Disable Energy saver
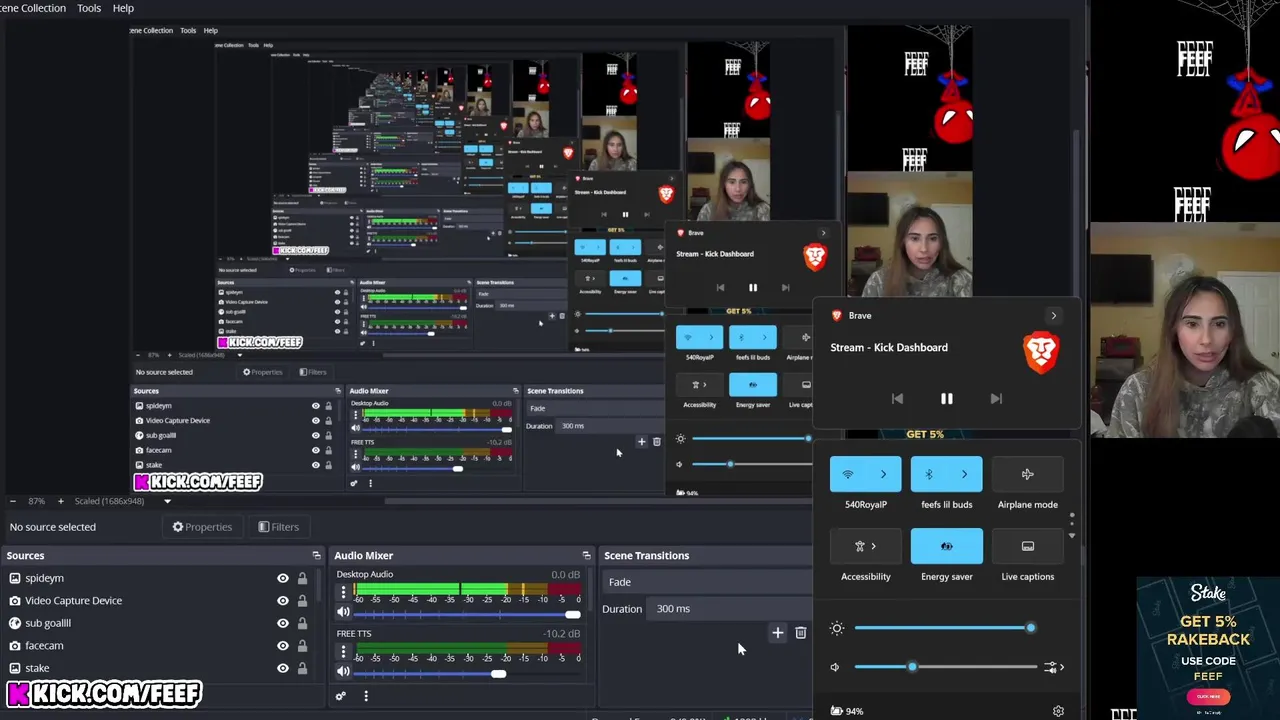1280x720 pixels. [946, 546]
